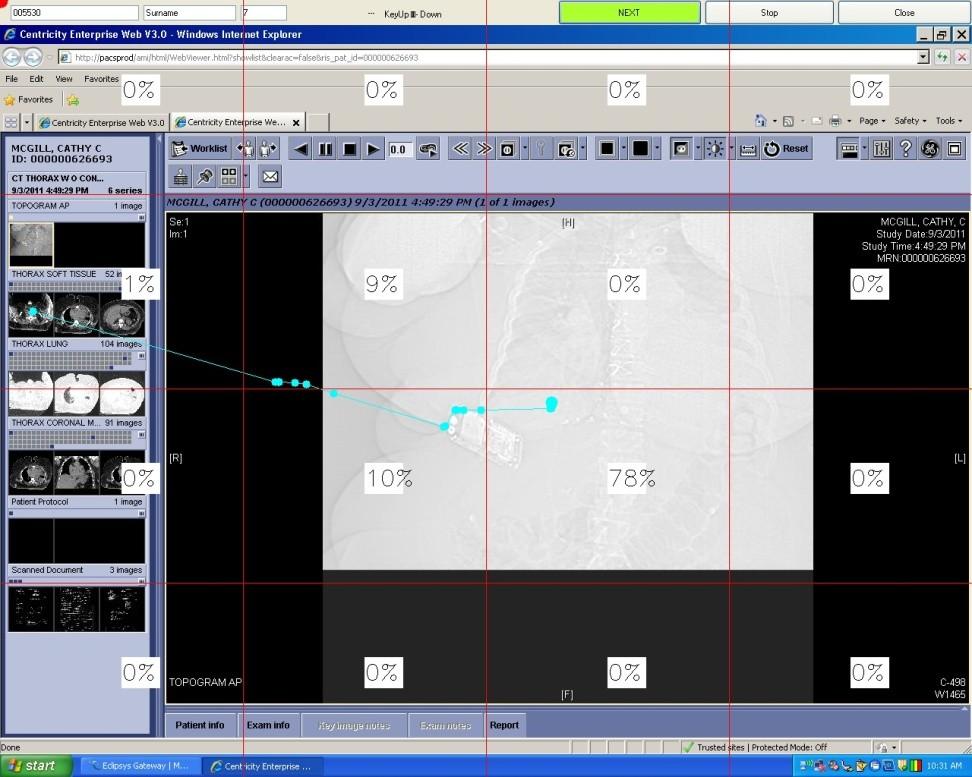The width and height of the screenshot is (972, 777).
Task: Click the cine loop mode icon
Action: coord(428,149)
